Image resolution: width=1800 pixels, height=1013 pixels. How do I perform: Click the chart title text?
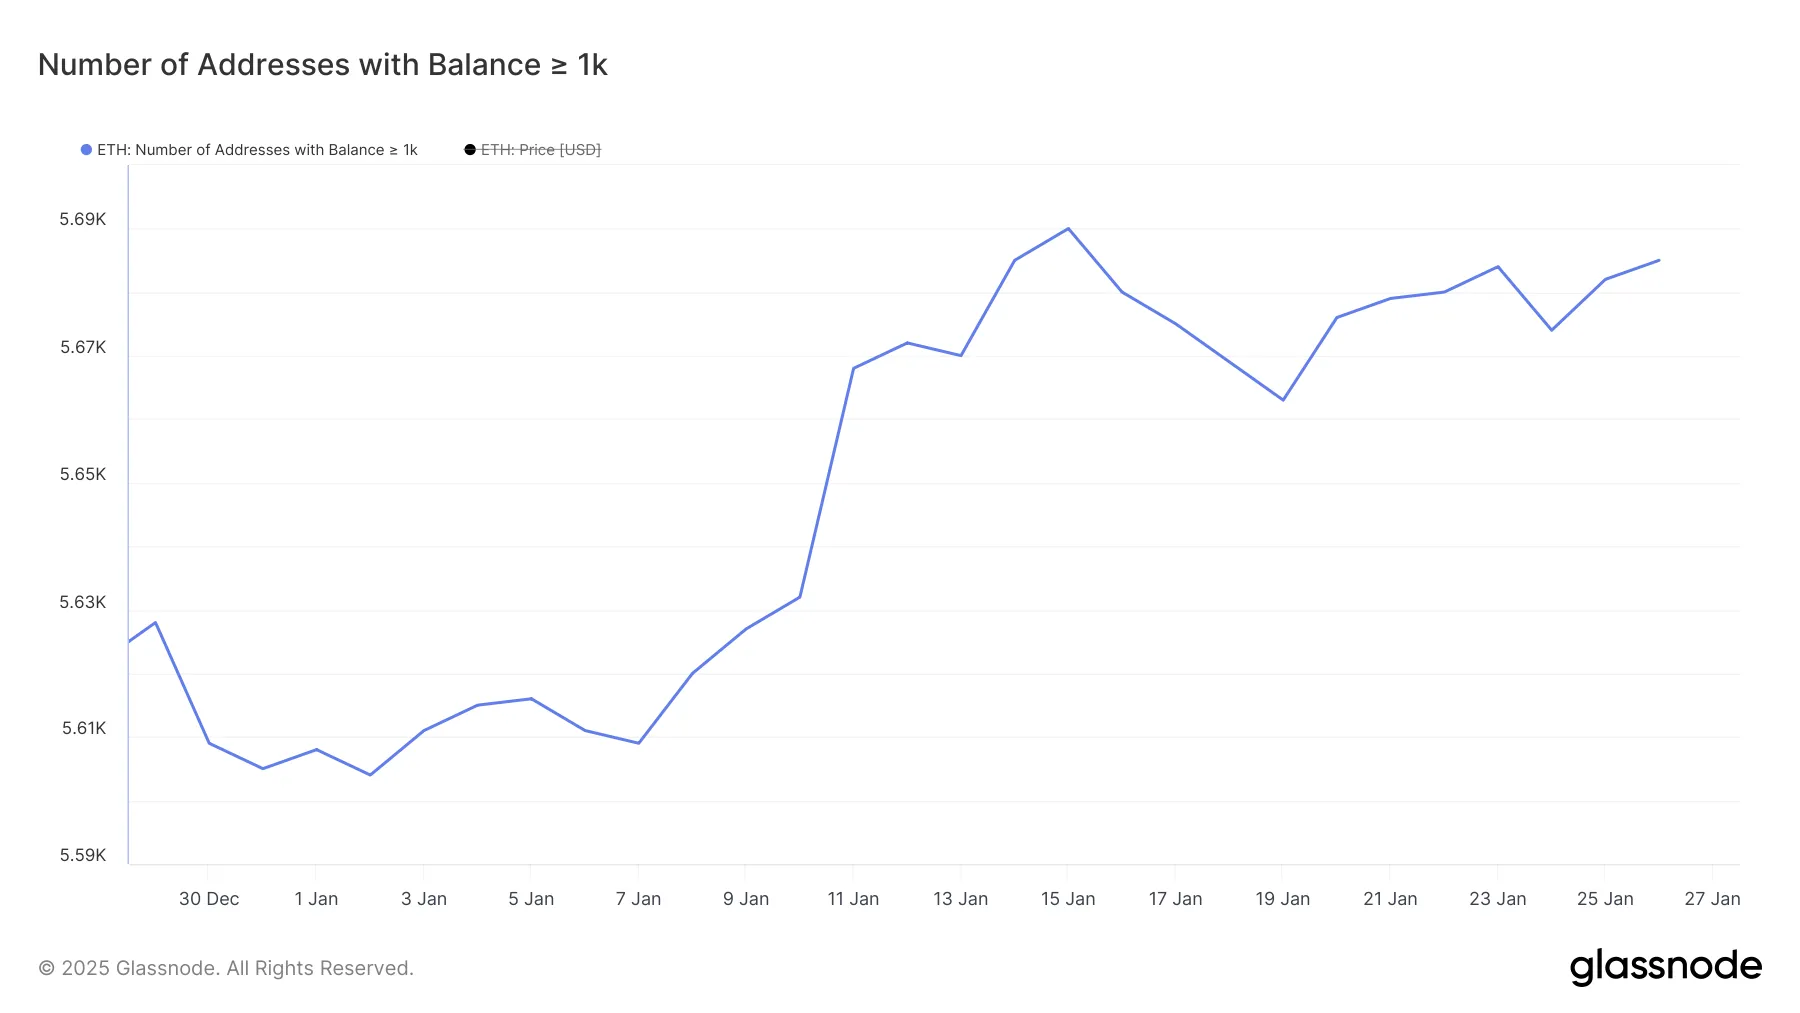coord(322,65)
